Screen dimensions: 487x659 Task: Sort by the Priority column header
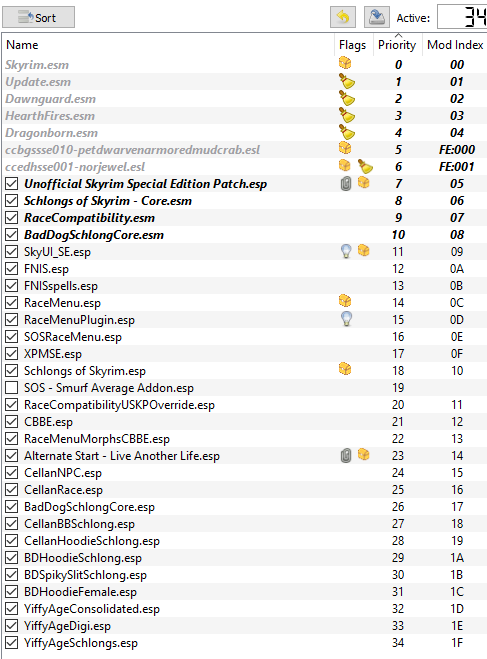pyautogui.click(x=397, y=45)
